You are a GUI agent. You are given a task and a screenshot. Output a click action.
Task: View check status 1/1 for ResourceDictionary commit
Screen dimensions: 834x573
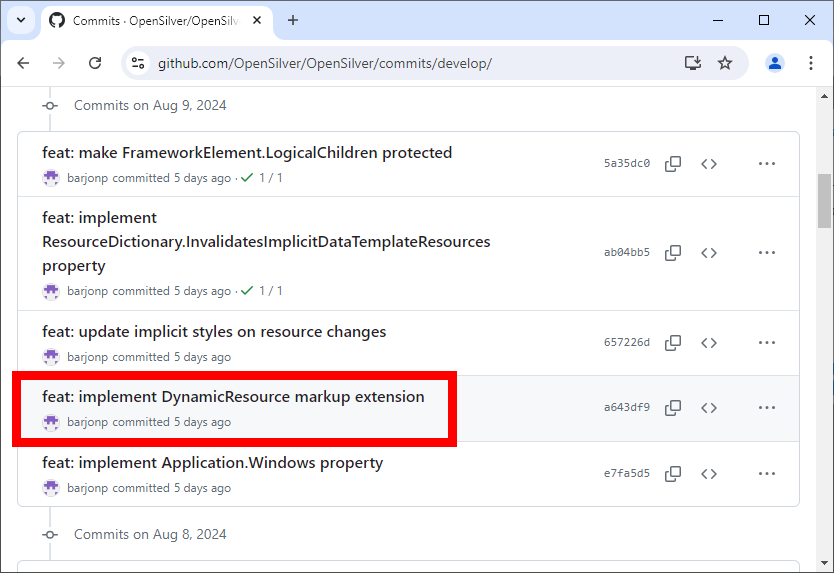click(x=262, y=291)
